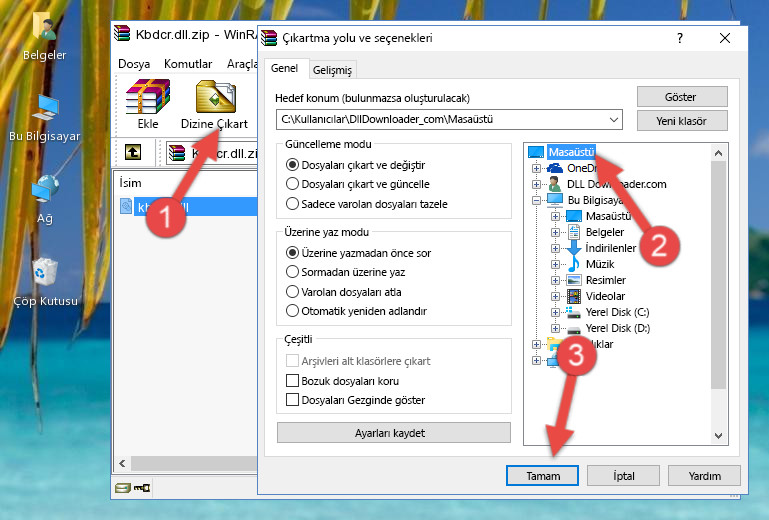Open the Ağ network desktop icon
Screen dimensions: 769x520
tap(45, 189)
